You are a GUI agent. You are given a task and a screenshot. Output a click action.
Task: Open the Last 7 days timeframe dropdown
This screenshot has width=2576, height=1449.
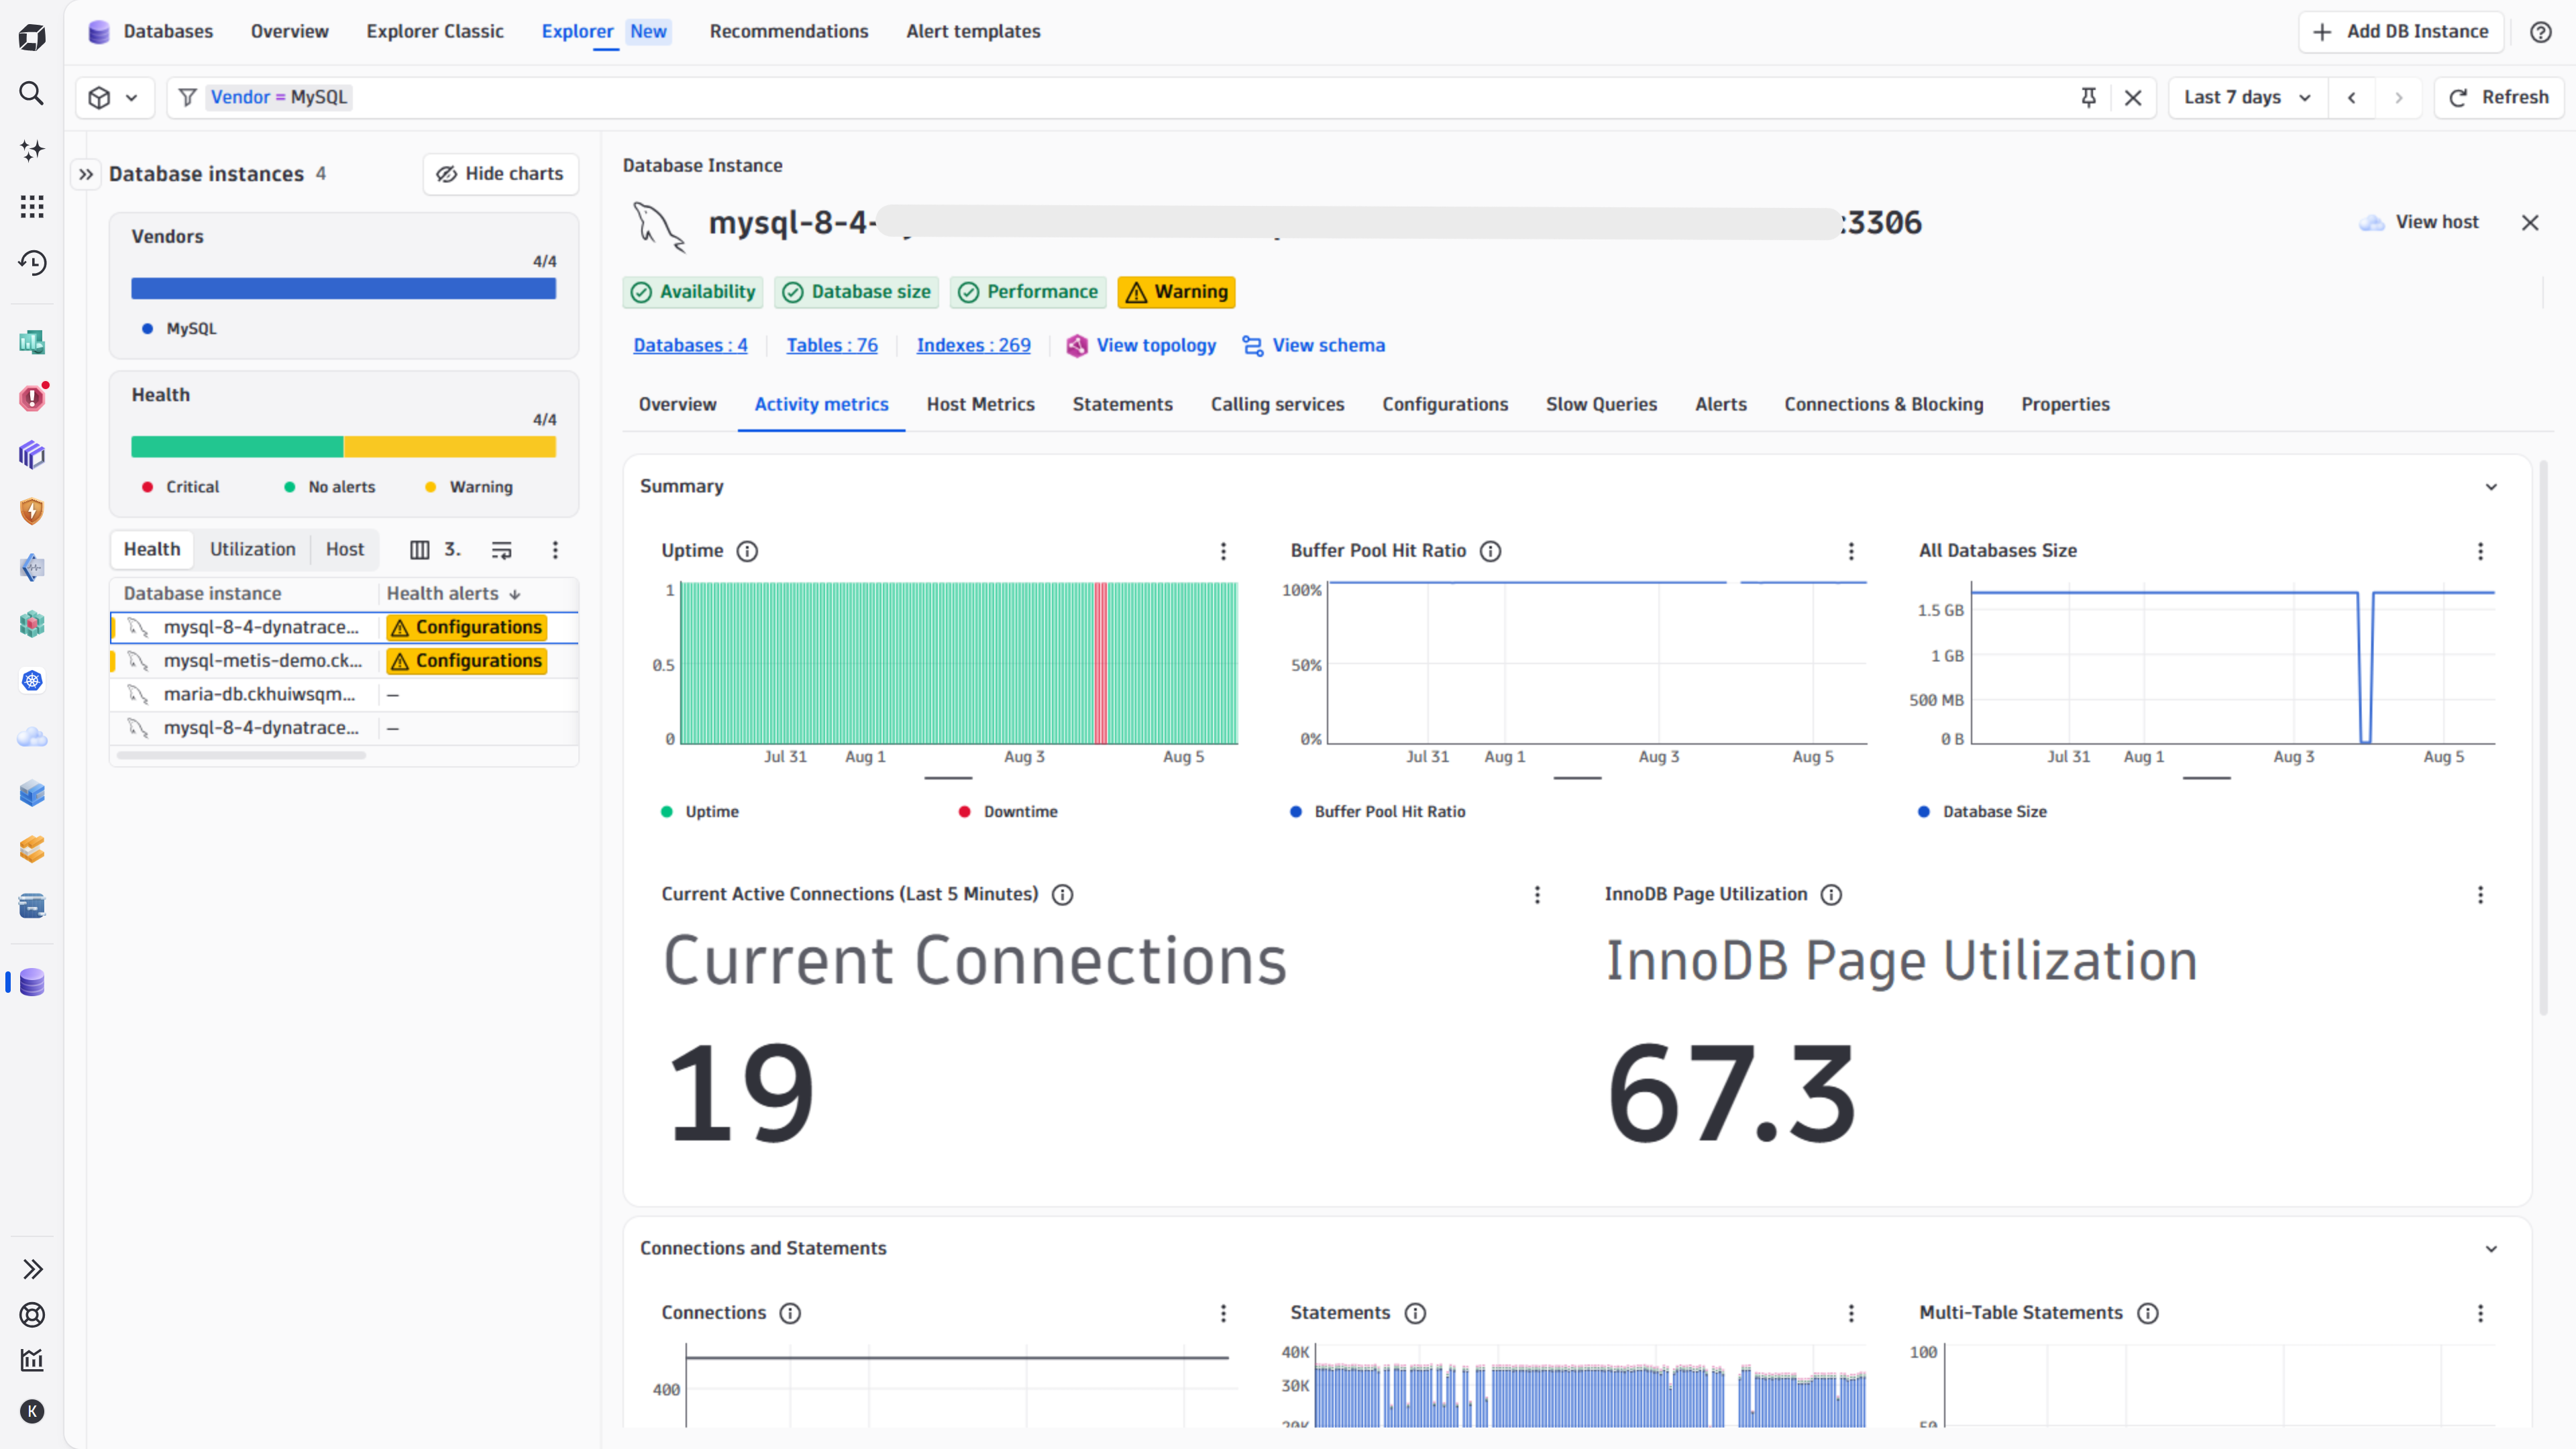2248,97
